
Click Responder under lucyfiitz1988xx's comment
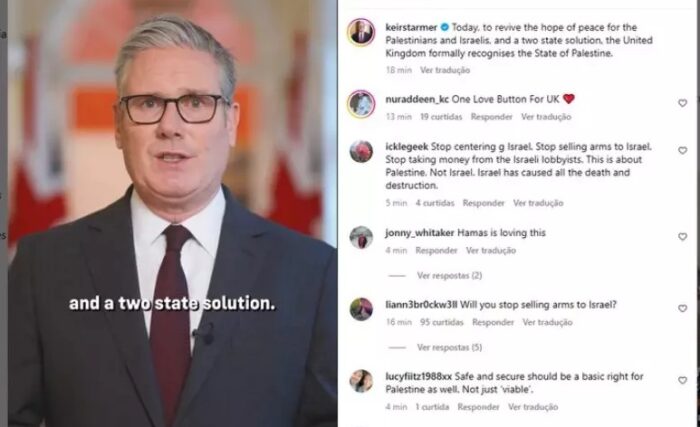coord(478,407)
